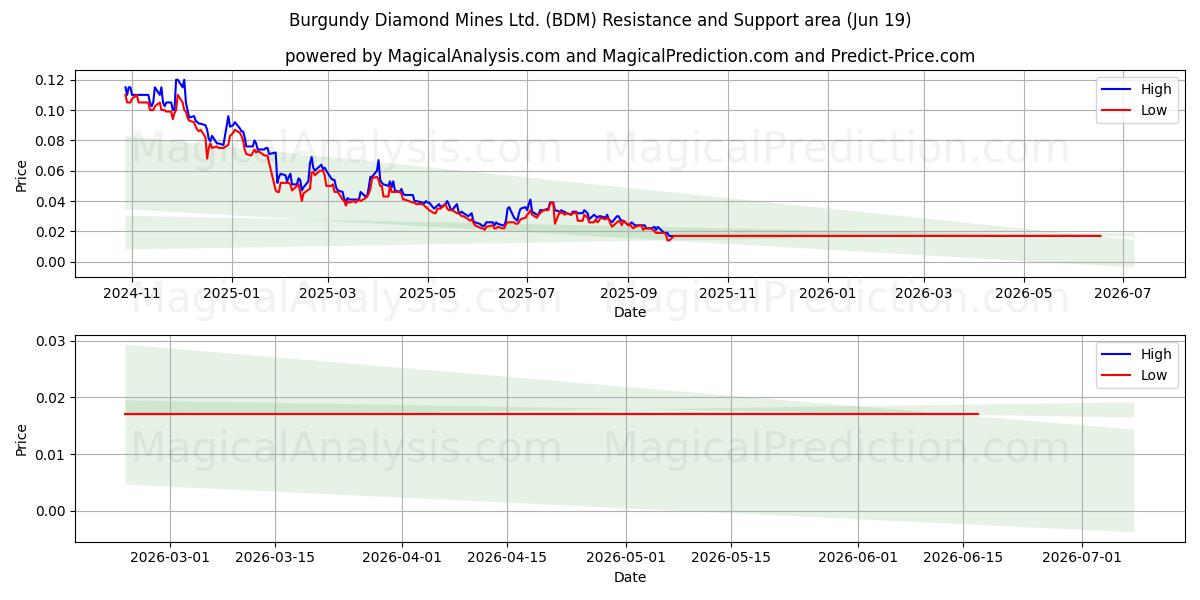Click the 'Price' axis title of the top chart
This screenshot has width=1200, height=600.
coord(22,174)
